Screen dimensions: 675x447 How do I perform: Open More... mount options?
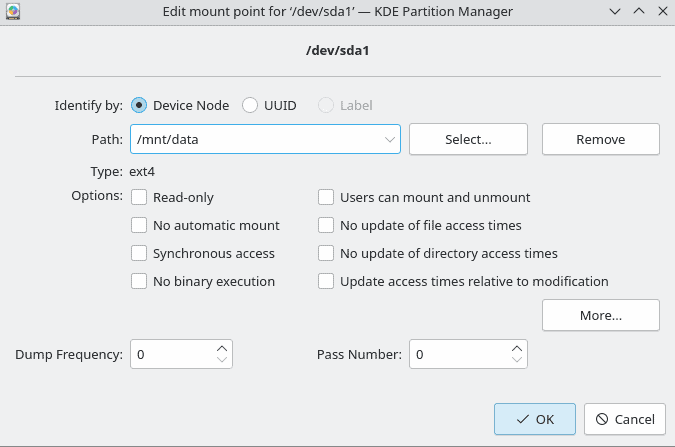(x=601, y=315)
